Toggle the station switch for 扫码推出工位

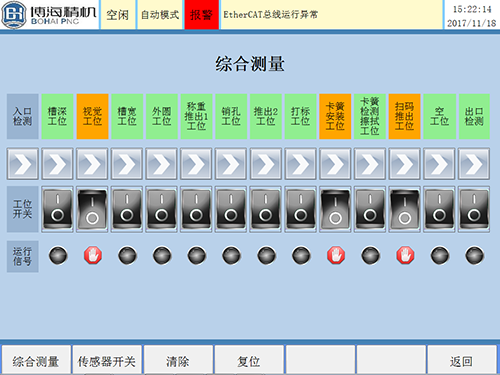pos(405,209)
